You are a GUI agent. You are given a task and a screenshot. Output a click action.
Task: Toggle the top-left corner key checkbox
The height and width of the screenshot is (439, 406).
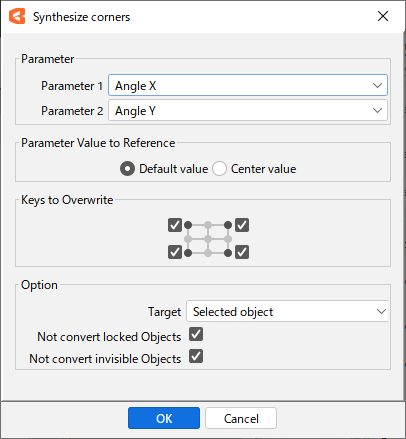click(x=175, y=225)
